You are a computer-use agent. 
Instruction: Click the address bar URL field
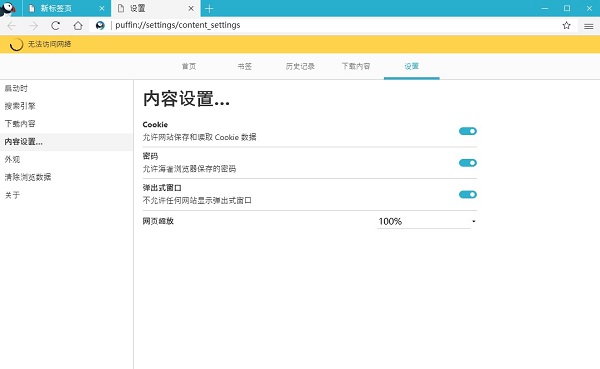click(x=333, y=25)
